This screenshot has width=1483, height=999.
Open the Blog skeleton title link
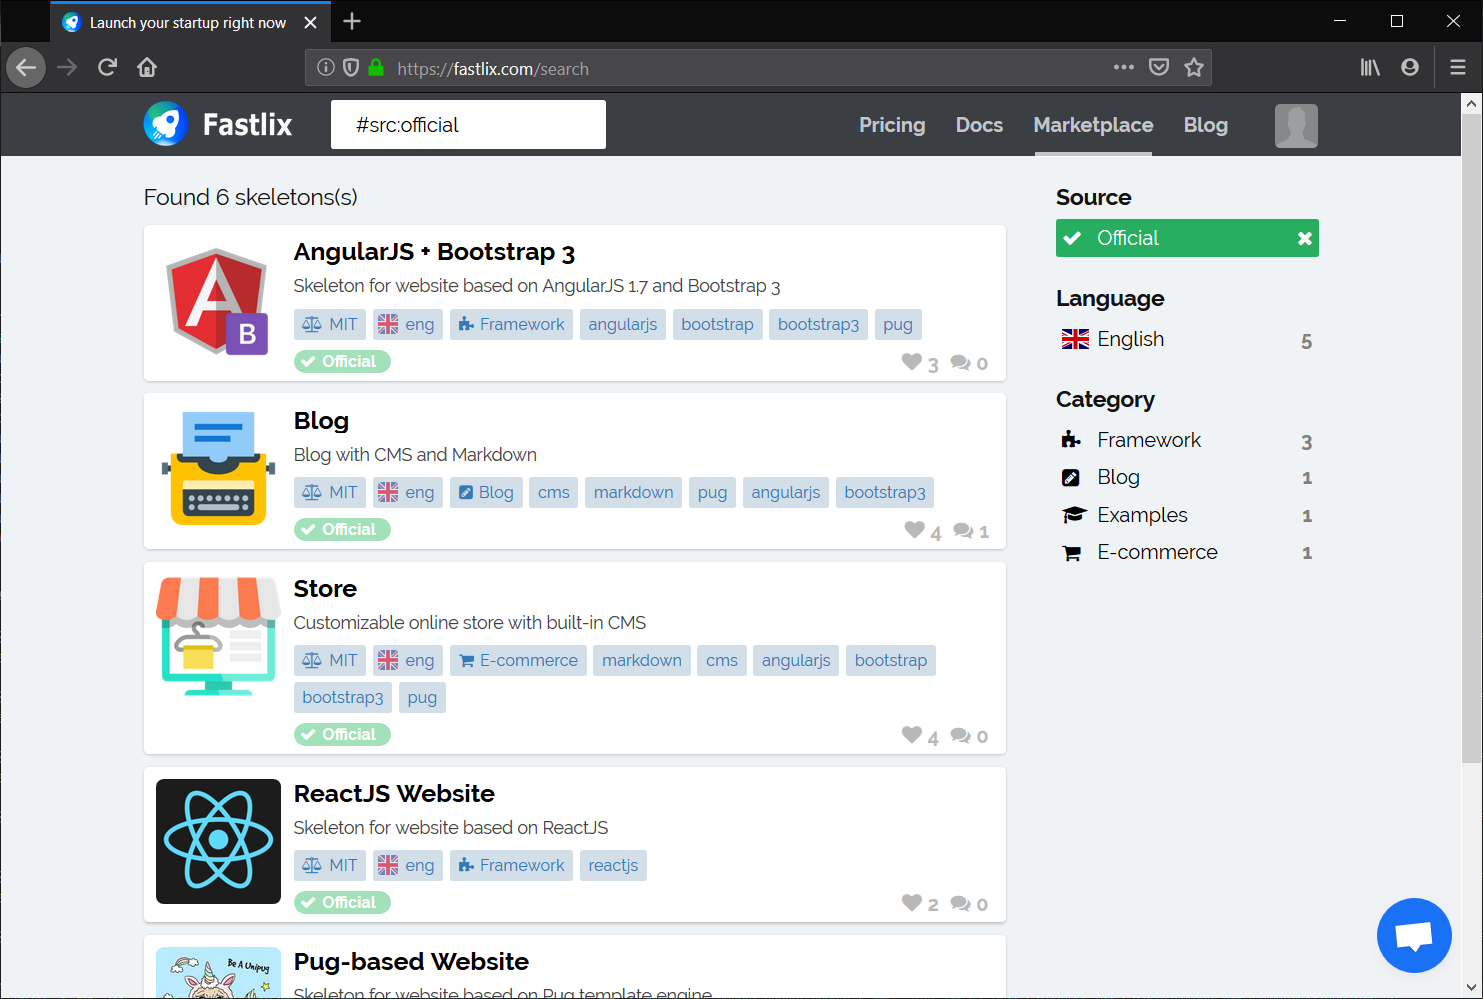point(321,421)
